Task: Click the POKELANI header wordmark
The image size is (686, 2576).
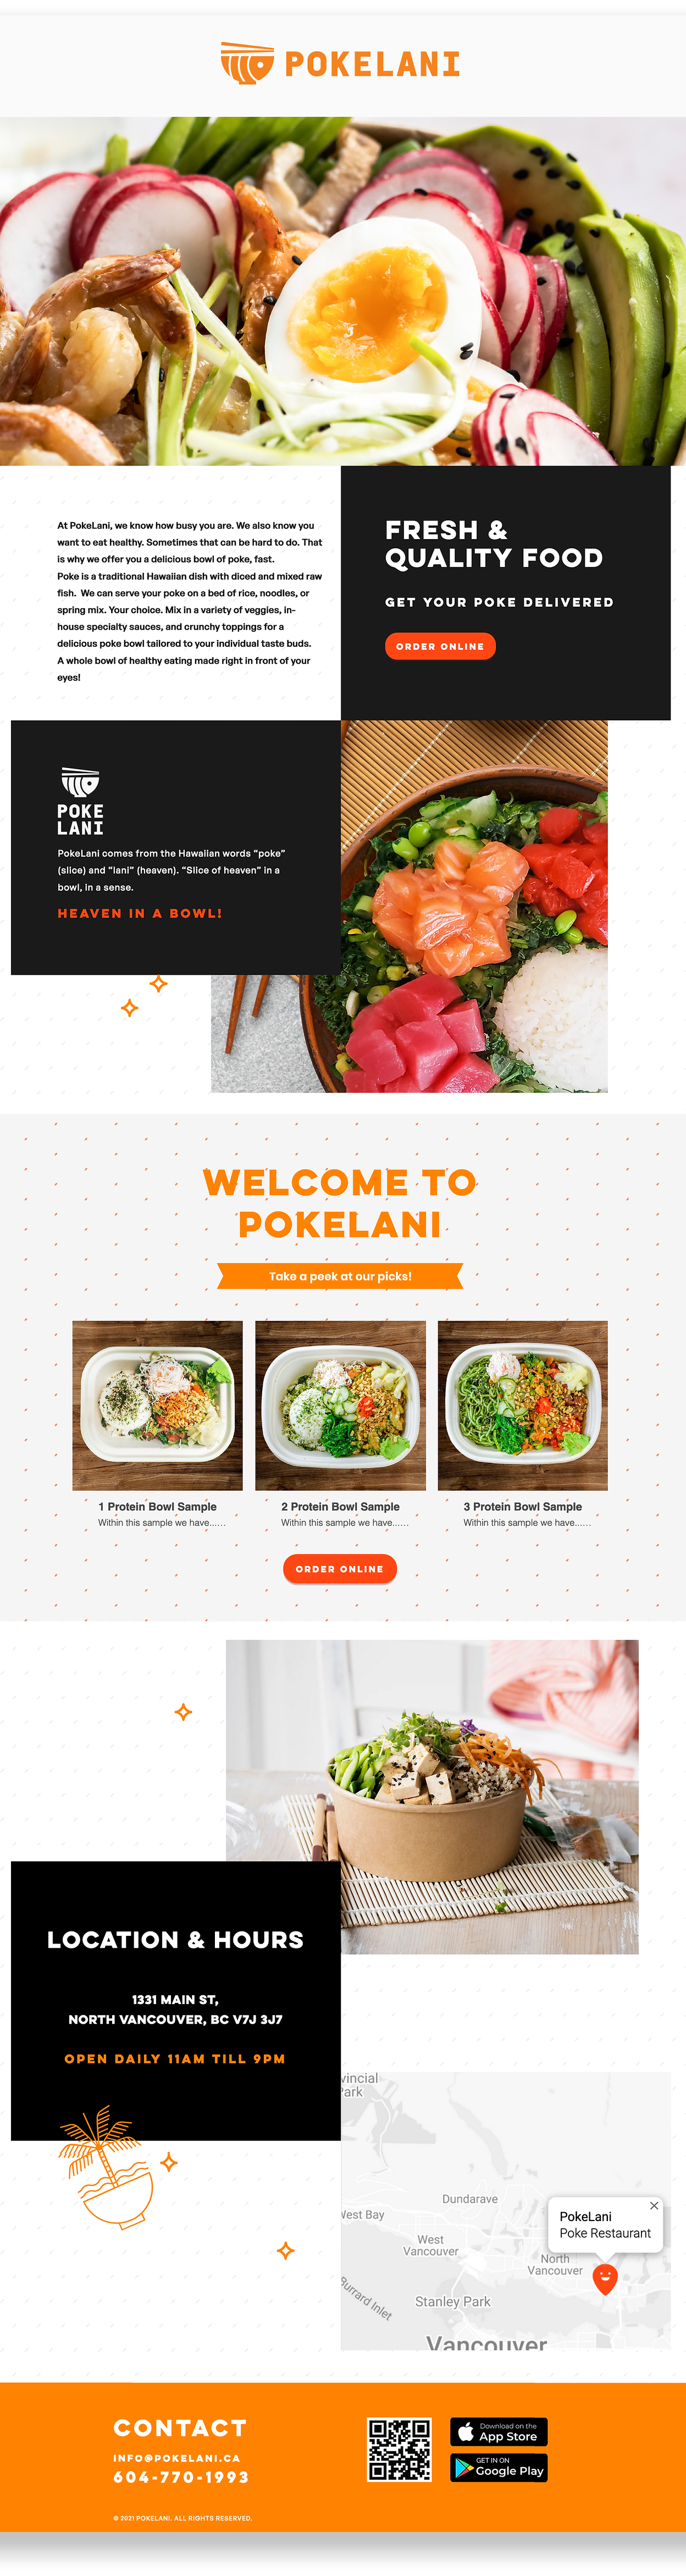Action: (x=372, y=64)
